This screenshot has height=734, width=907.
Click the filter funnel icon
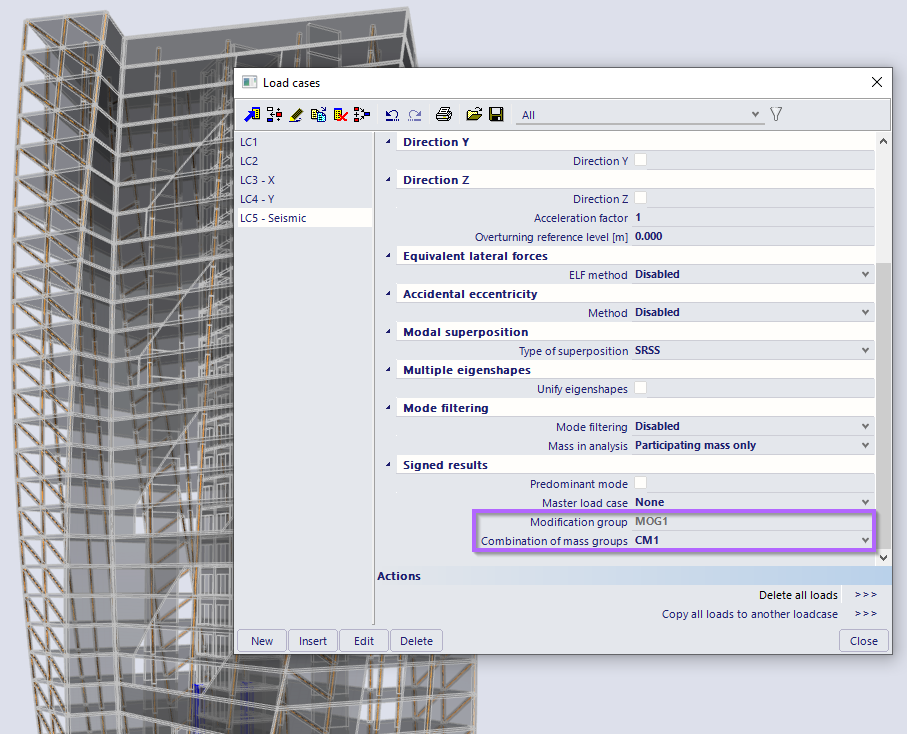[776, 114]
